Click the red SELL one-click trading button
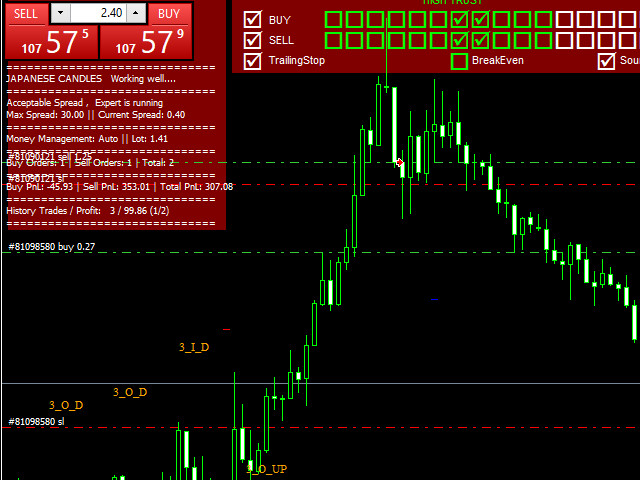 27,14
